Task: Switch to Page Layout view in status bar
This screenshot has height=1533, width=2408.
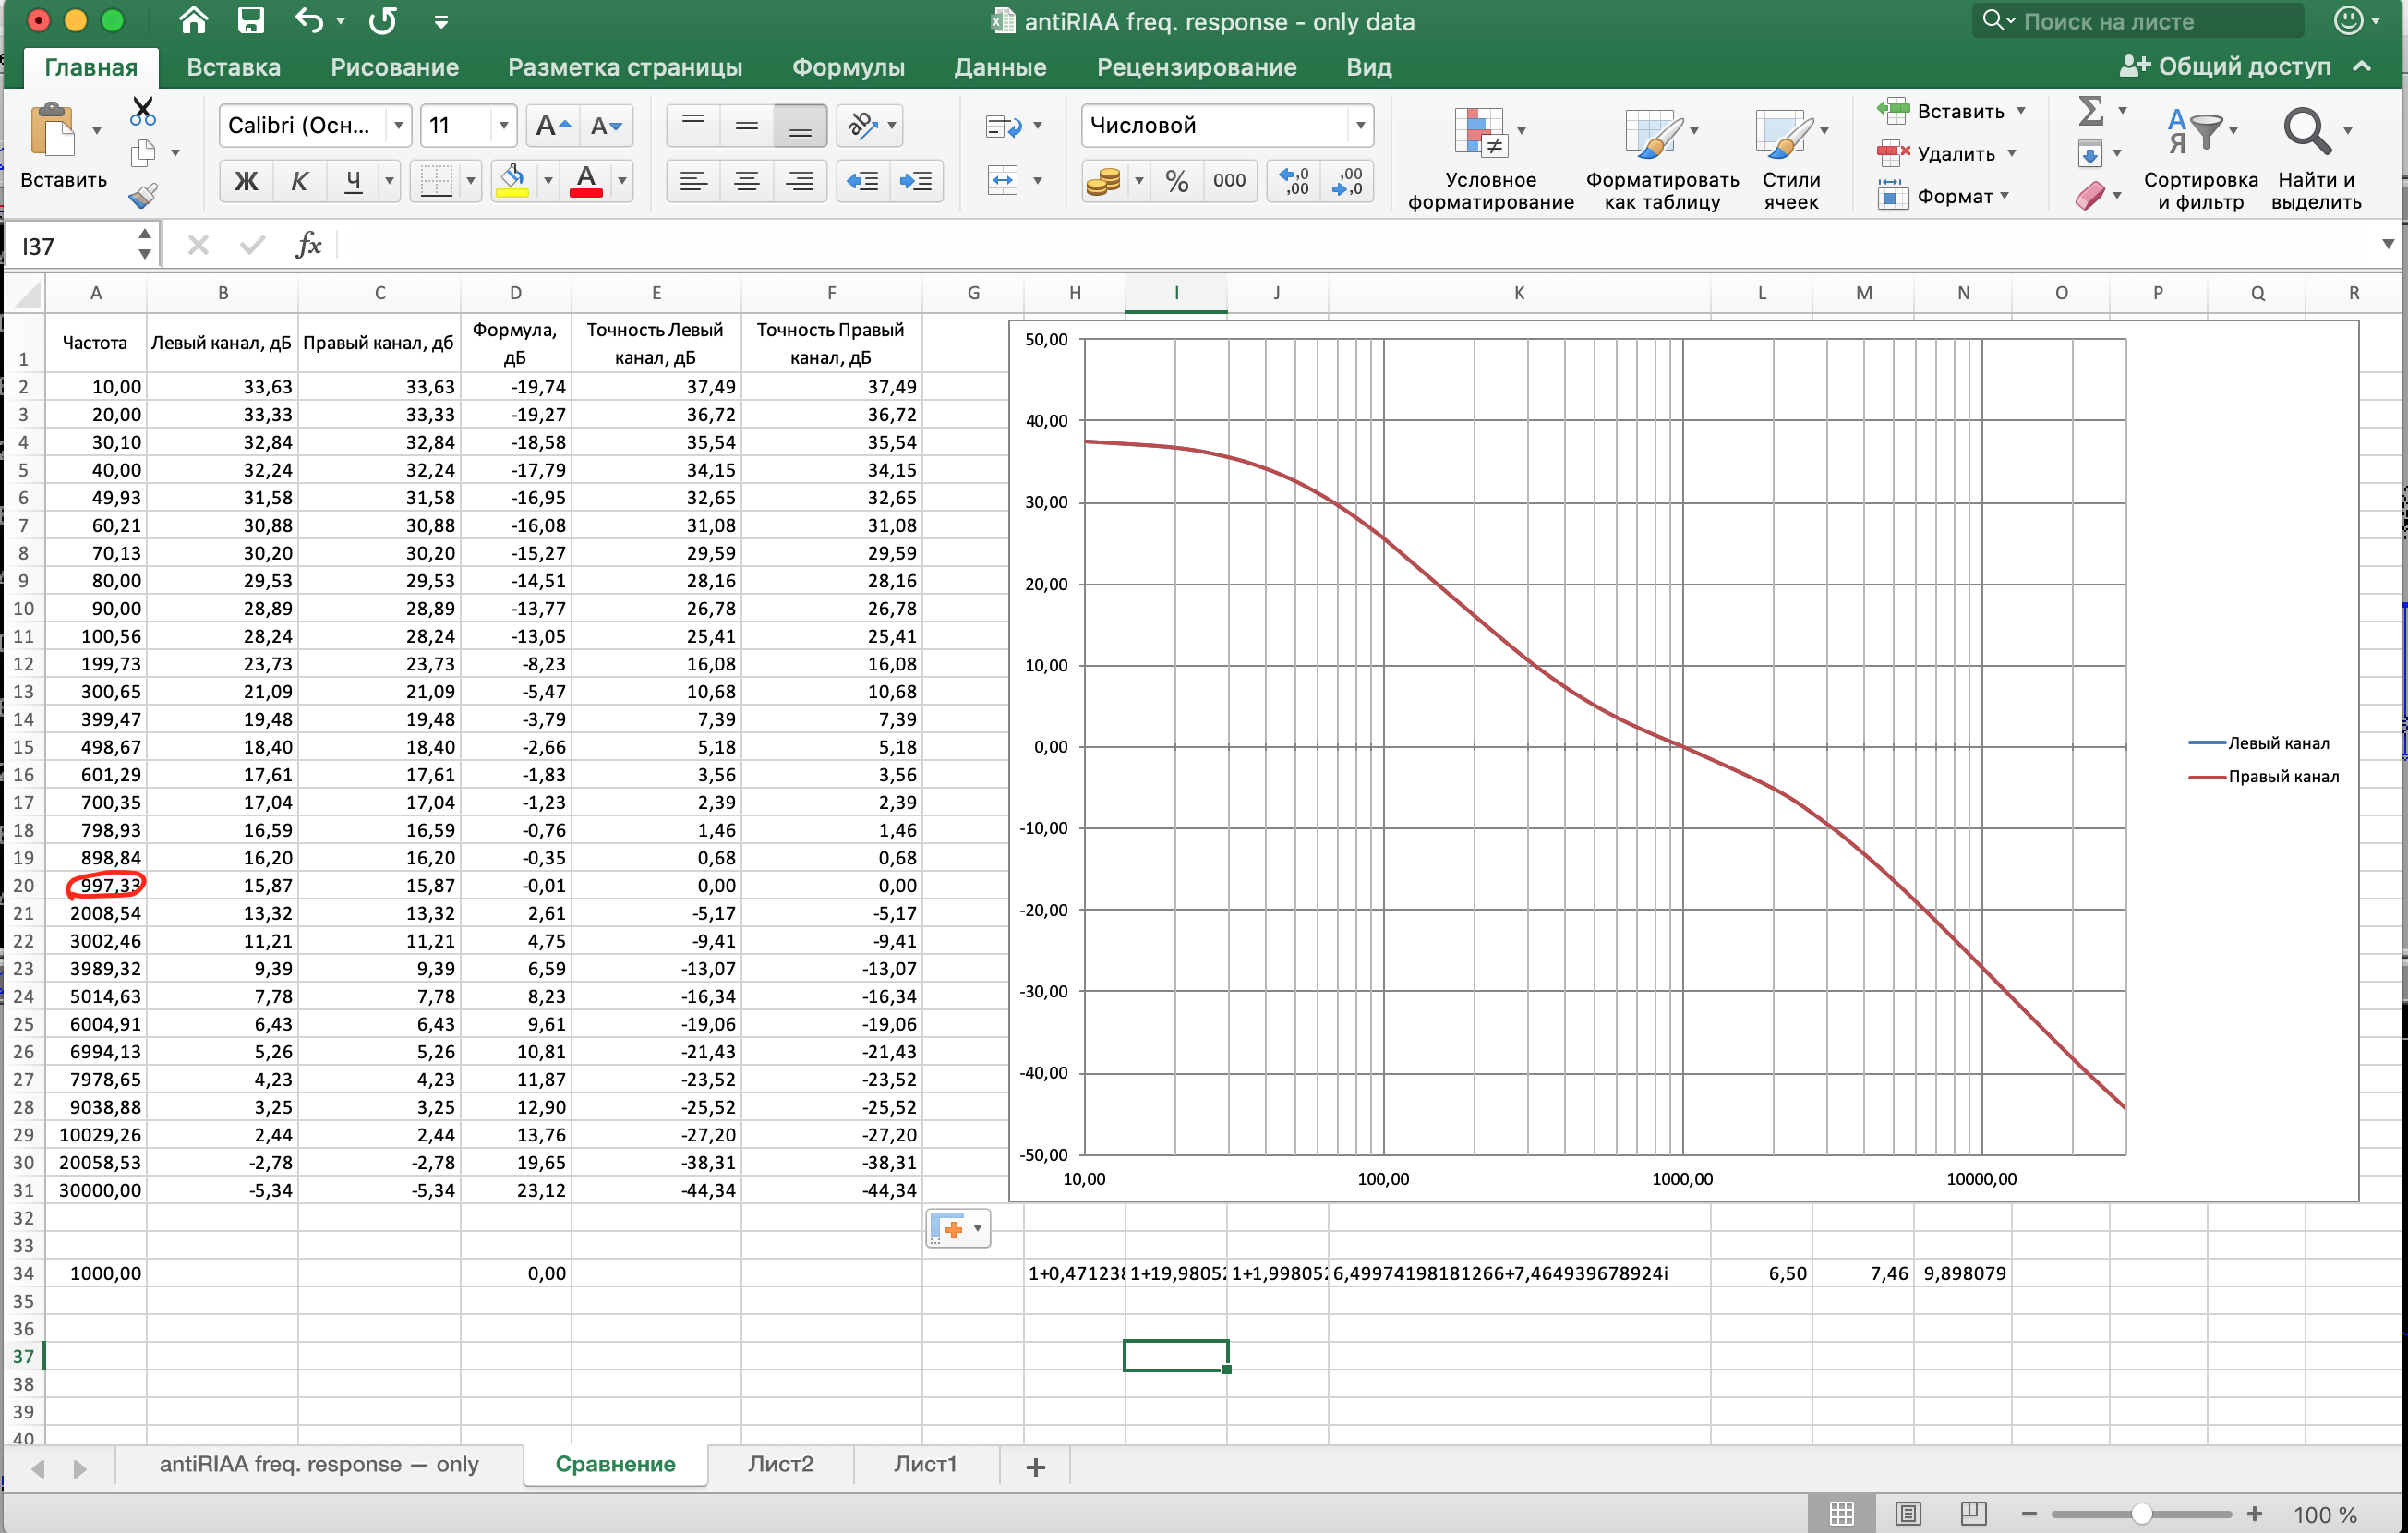Action: 1907,1513
